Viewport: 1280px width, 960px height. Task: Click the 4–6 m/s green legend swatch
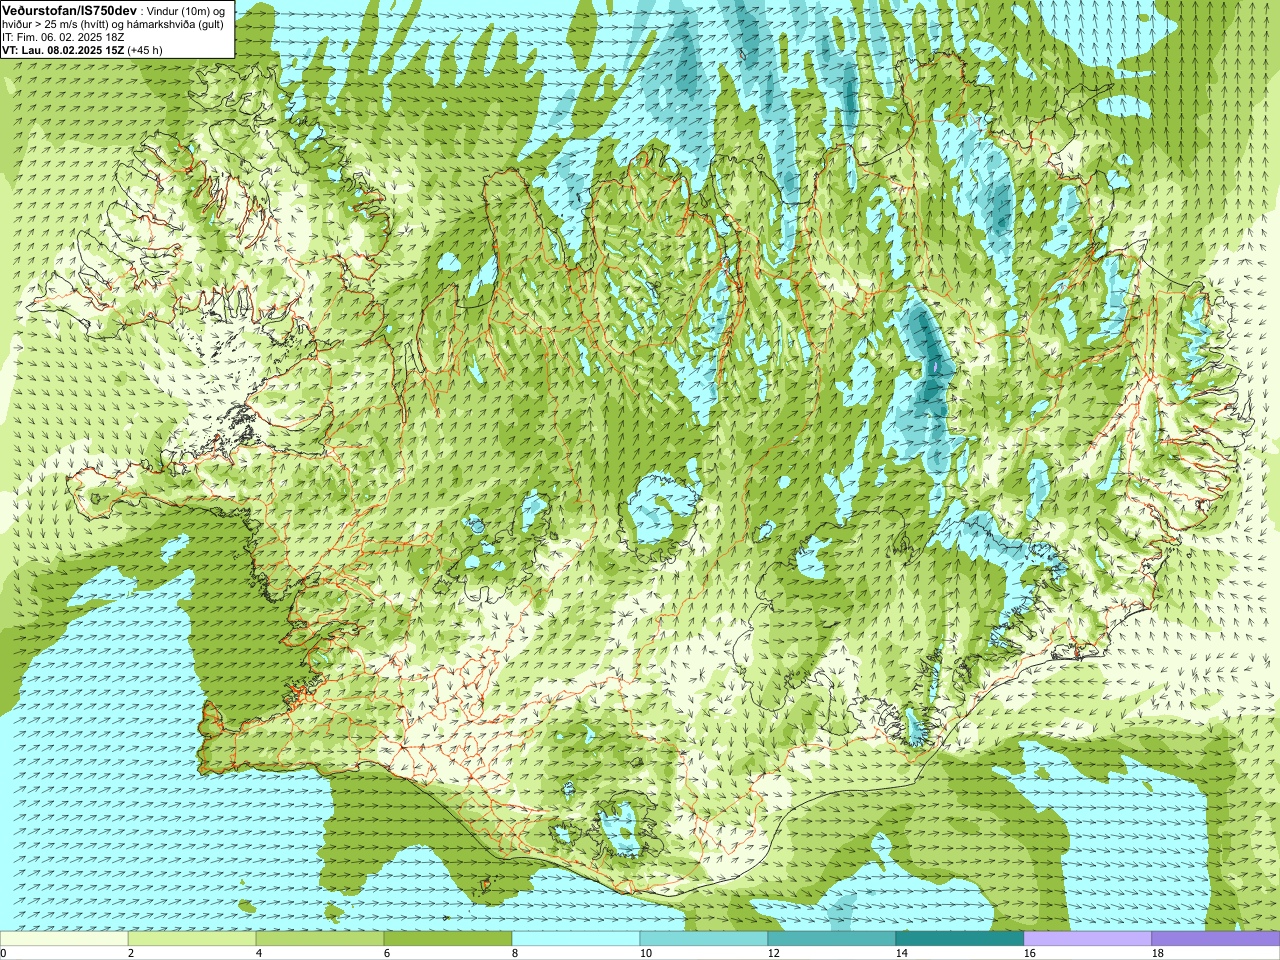(x=320, y=939)
